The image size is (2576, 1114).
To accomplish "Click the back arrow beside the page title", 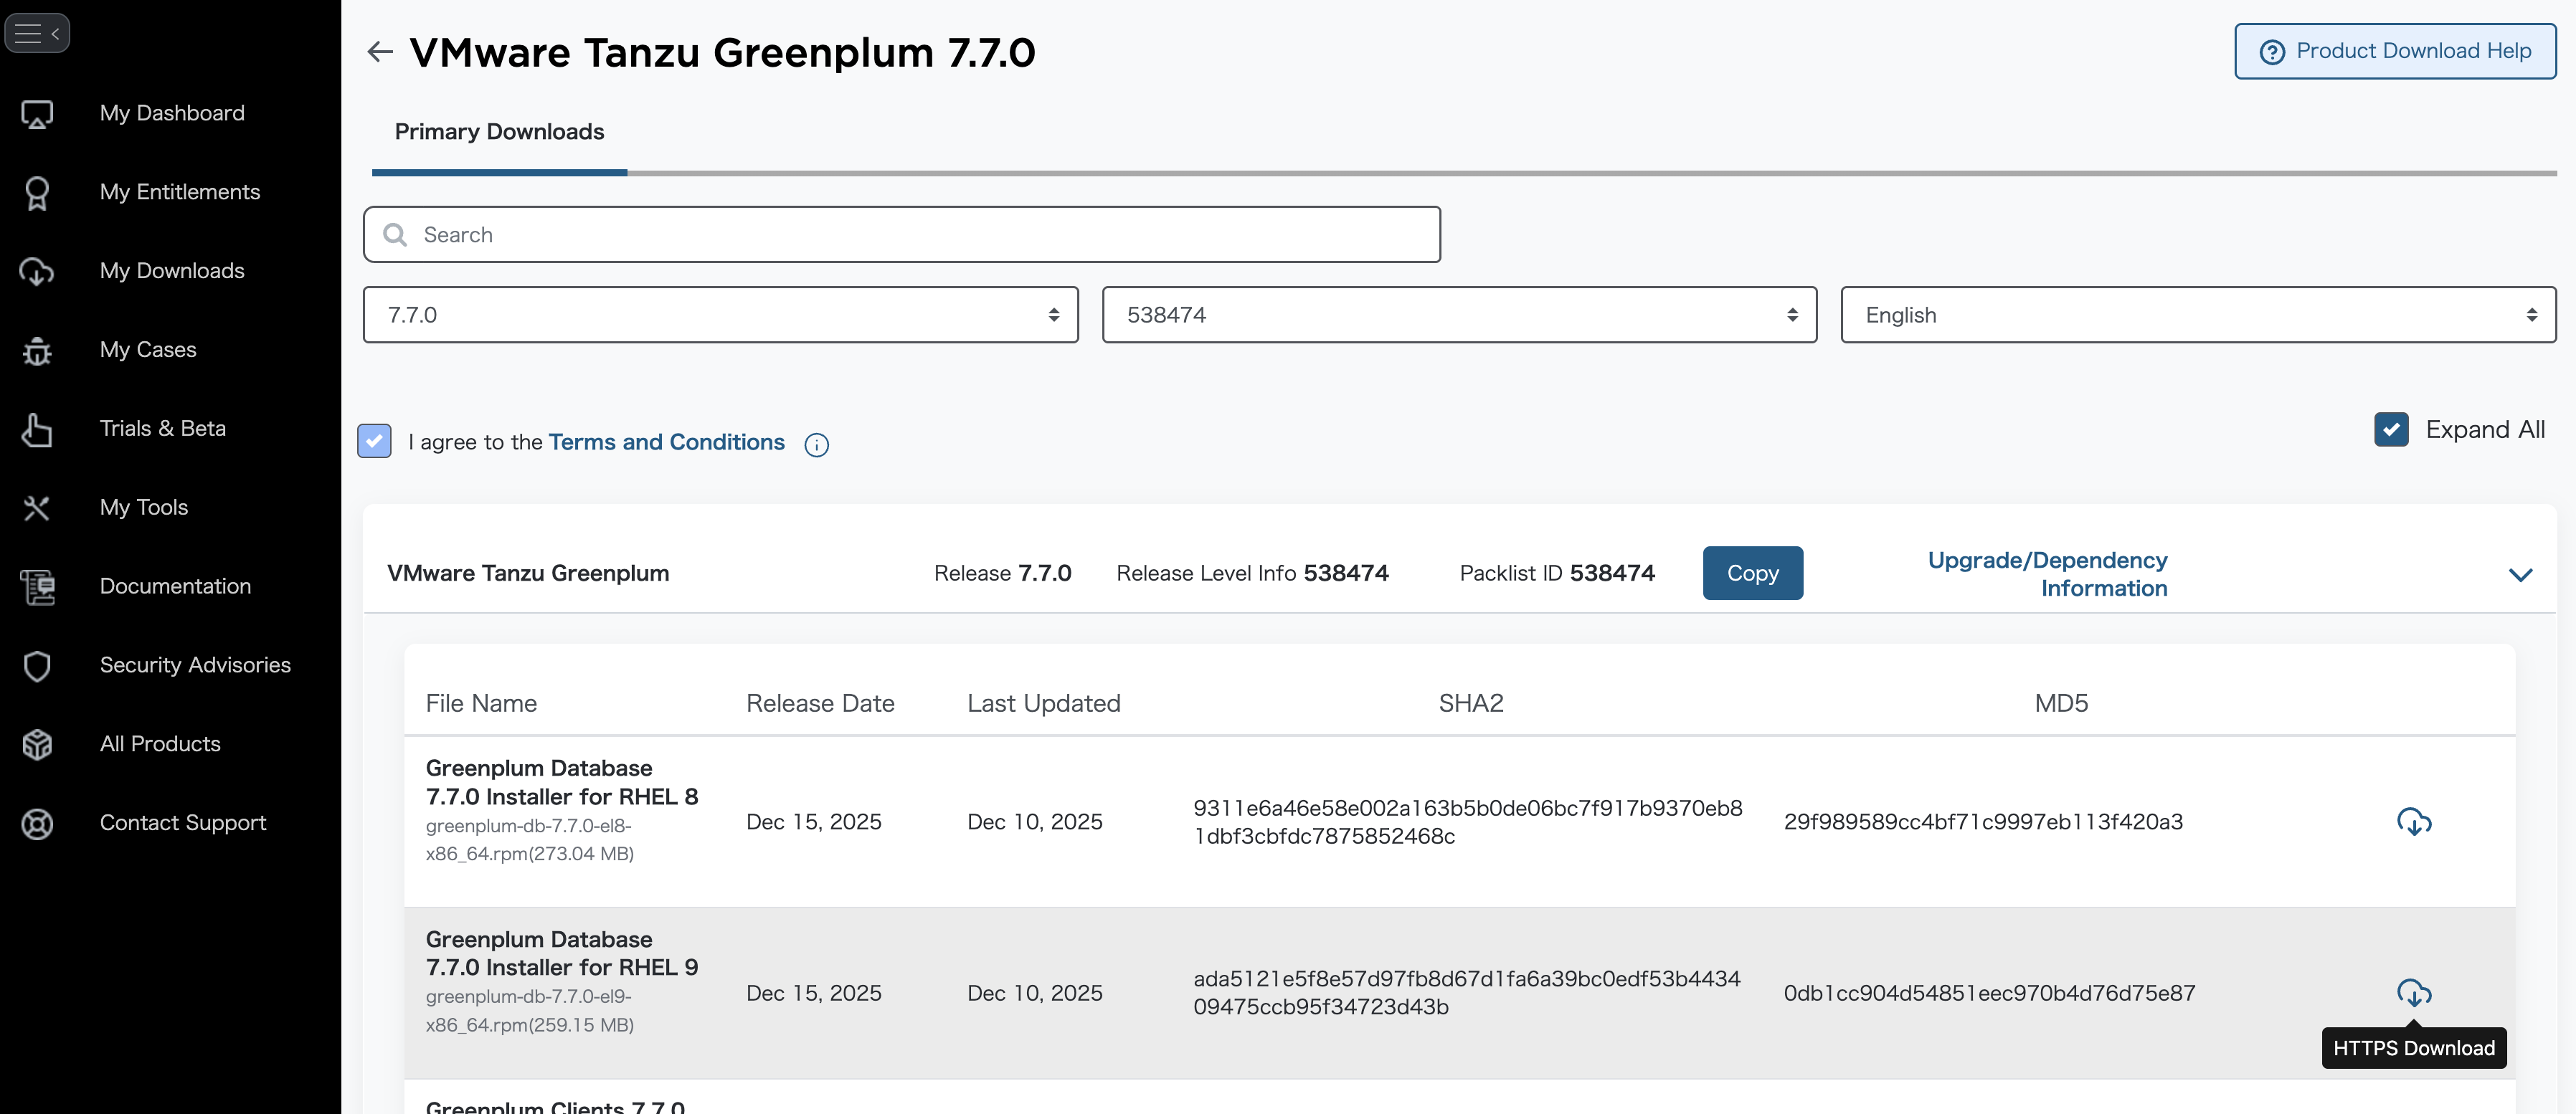I will [379, 52].
